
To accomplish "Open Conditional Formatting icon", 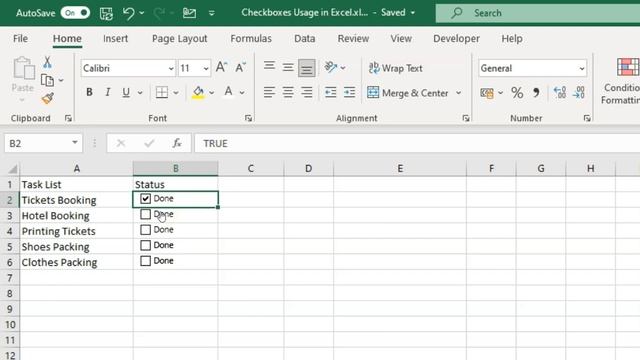I will coord(628,67).
